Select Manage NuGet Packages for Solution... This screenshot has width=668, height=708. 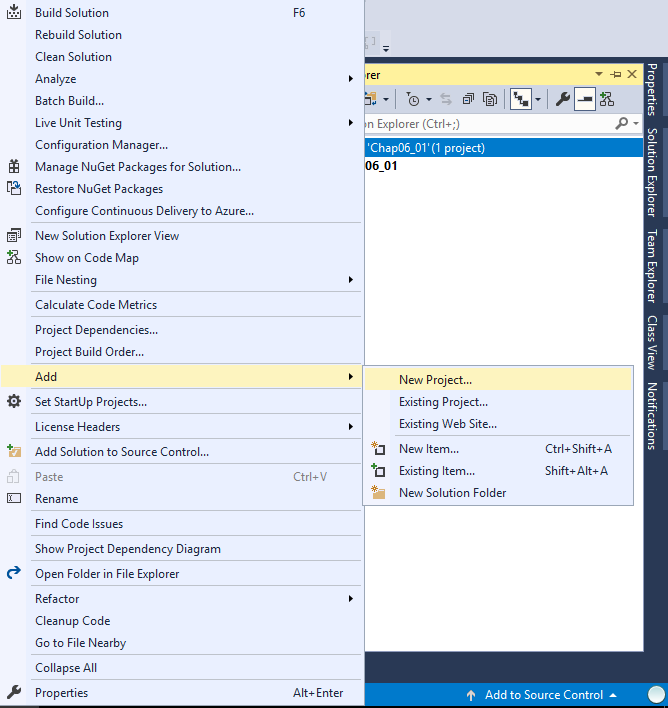point(138,167)
